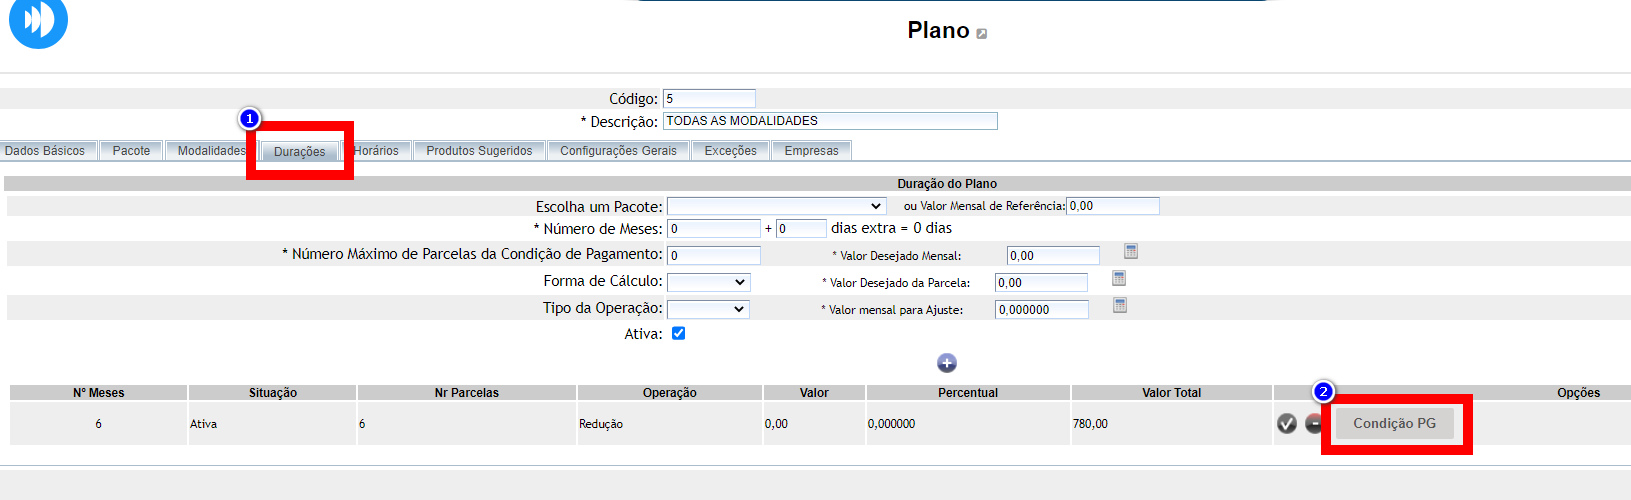Screen dimensions: 1631x500
Task: Click the red minus remove icon in row
Action: 1313,424
